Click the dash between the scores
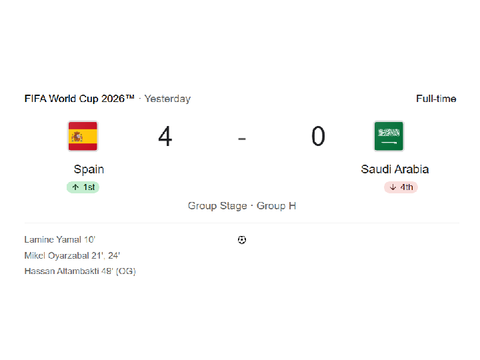The image size is (480, 360). click(242, 138)
